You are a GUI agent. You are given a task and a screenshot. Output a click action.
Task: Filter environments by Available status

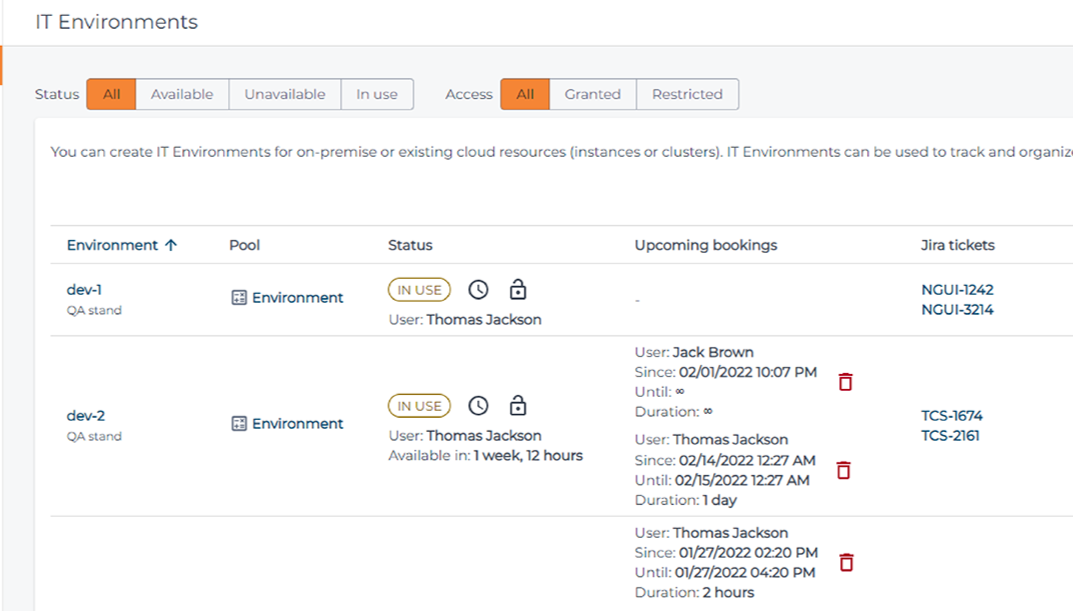click(x=182, y=93)
